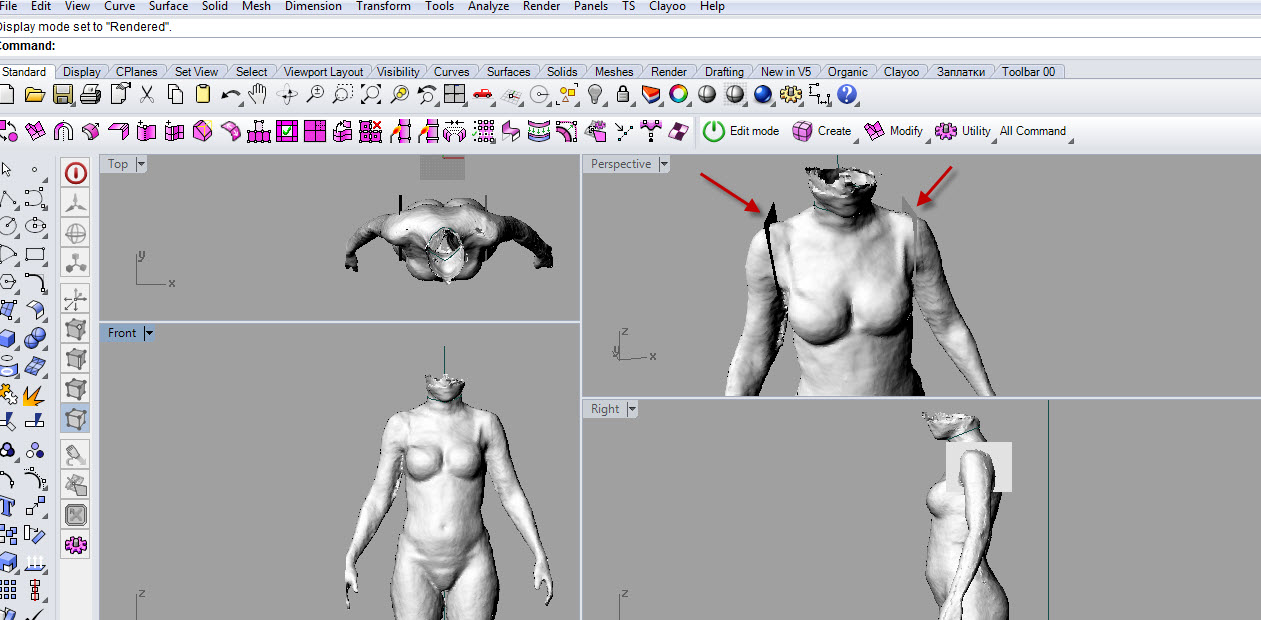Click the blue Help question mark icon
The width and height of the screenshot is (1261, 620).
pos(847,95)
